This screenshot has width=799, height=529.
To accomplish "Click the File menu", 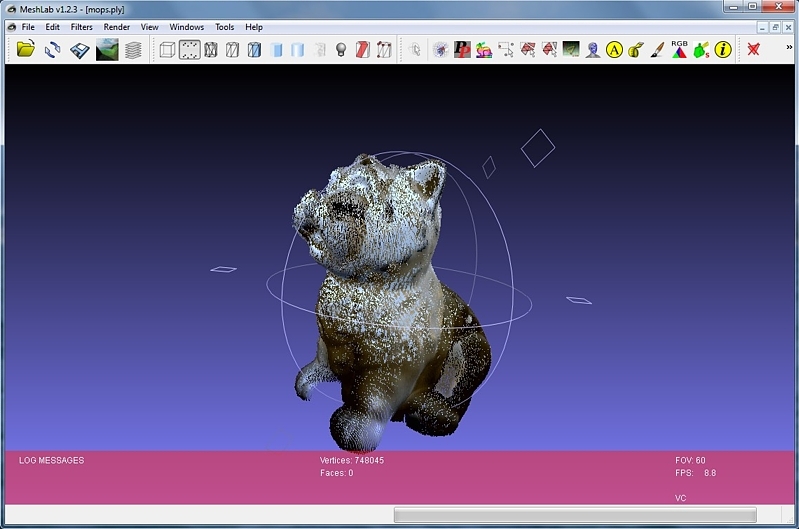I will (x=28, y=27).
